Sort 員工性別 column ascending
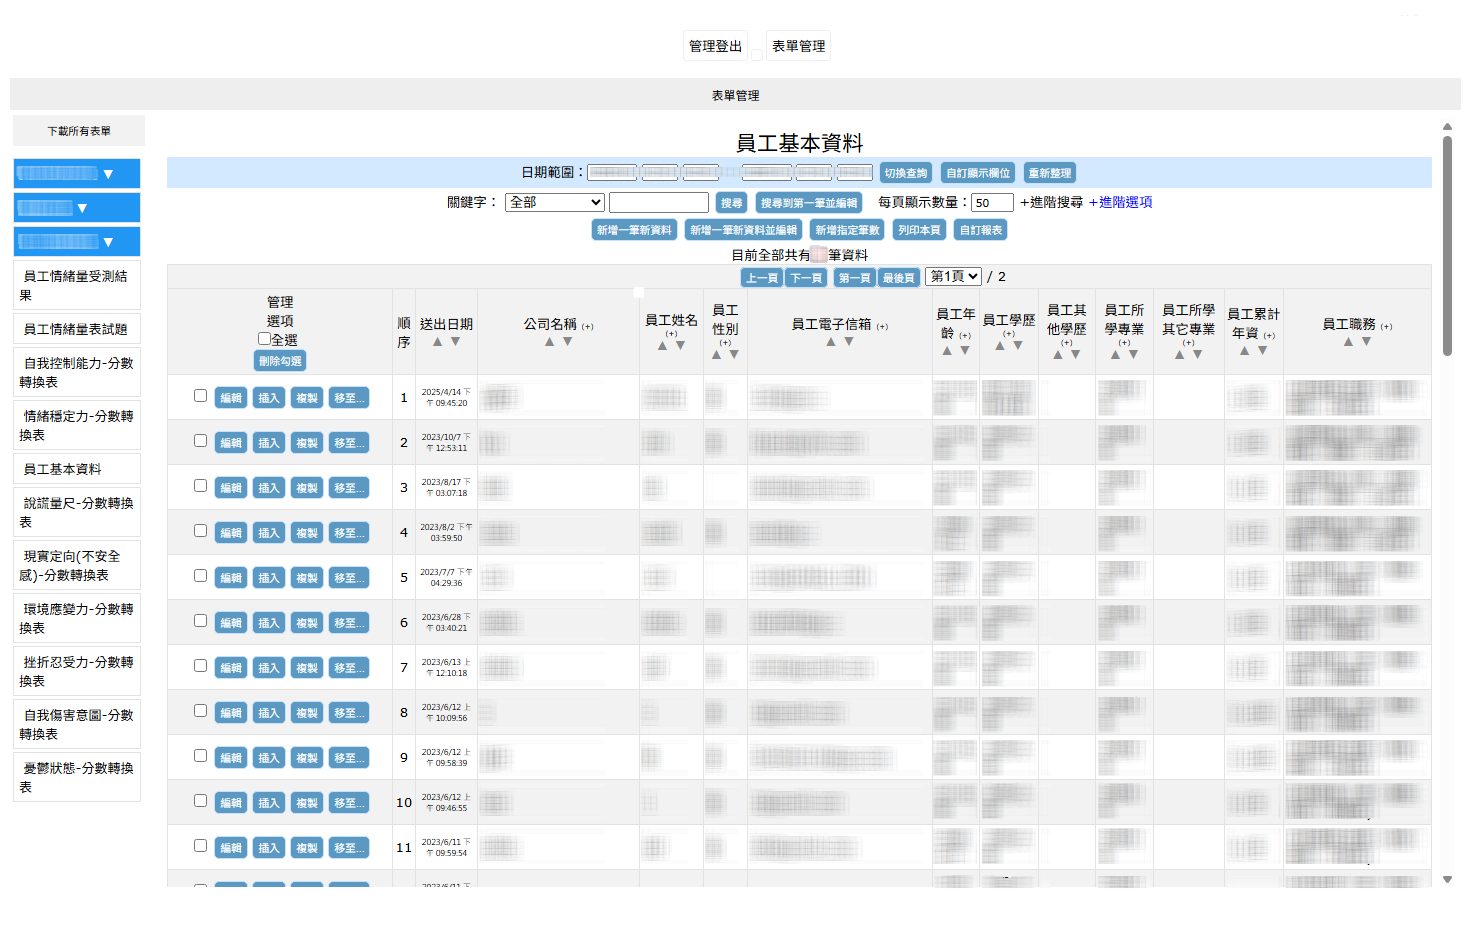1471x937 pixels. click(716, 355)
